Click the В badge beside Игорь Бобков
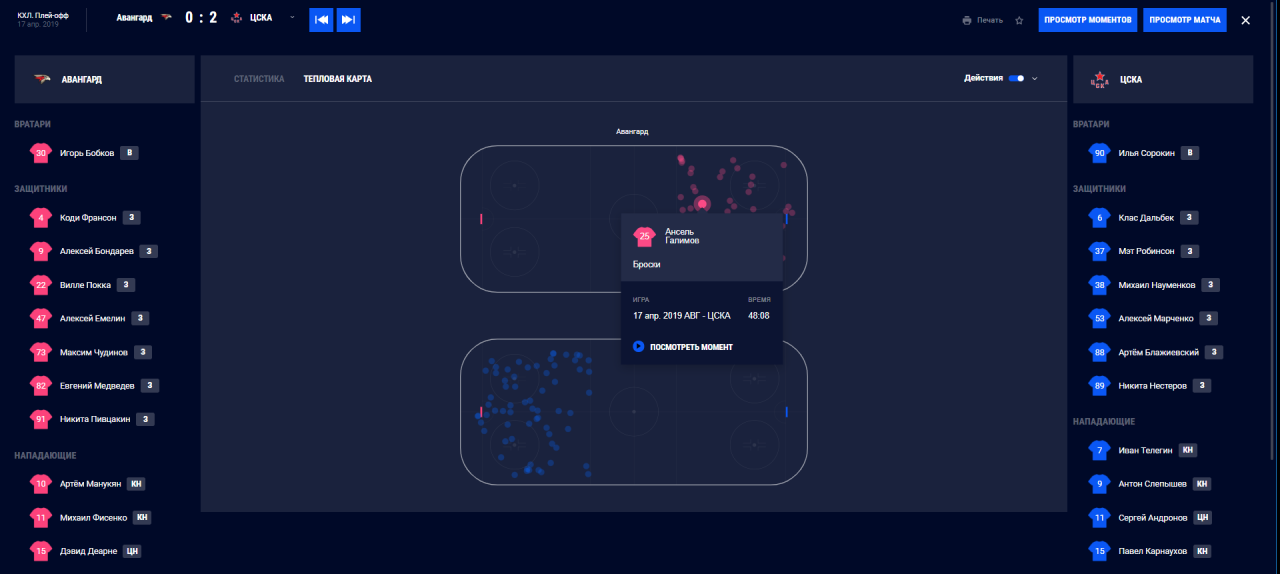 click(129, 153)
